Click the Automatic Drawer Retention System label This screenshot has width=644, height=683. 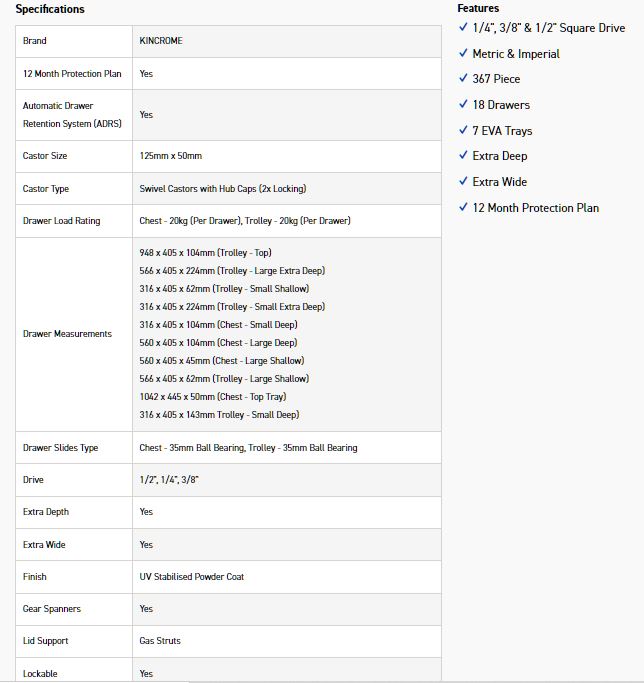pyautogui.click(x=67, y=114)
